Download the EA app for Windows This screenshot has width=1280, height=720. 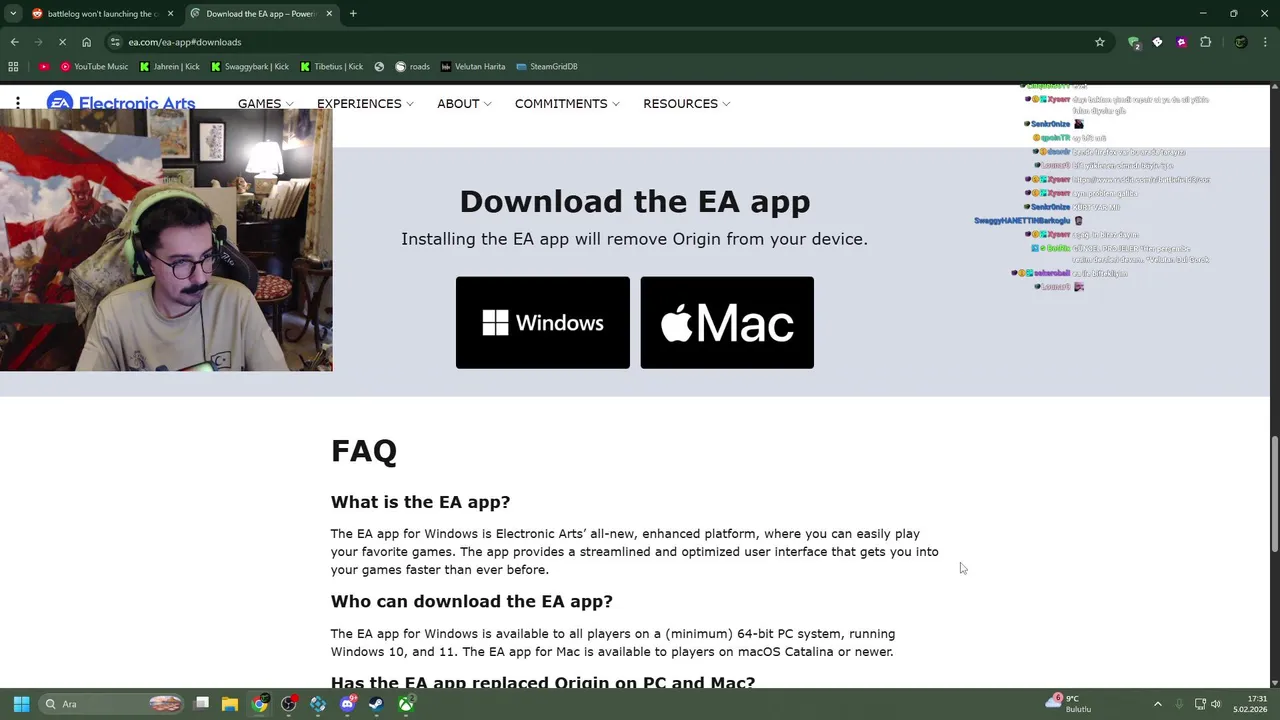[543, 322]
